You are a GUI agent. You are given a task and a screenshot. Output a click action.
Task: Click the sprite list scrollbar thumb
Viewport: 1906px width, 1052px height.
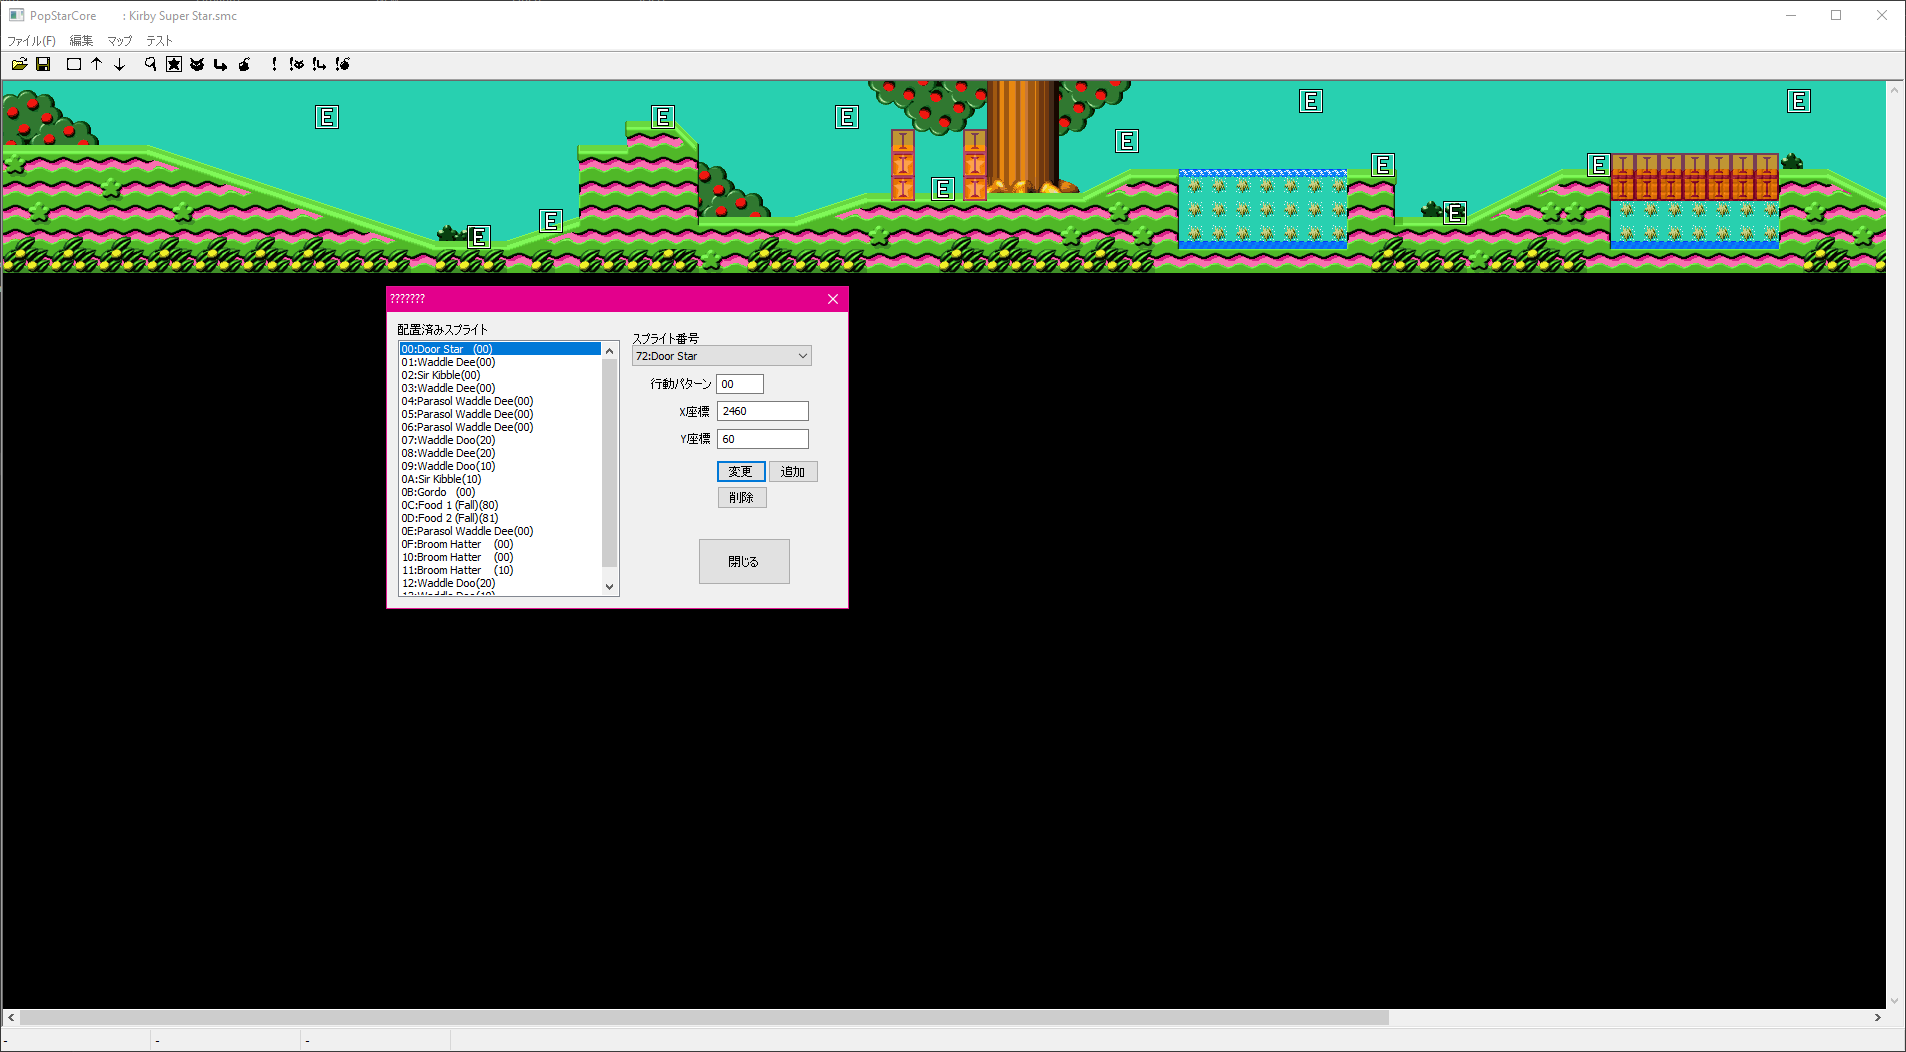610,463
